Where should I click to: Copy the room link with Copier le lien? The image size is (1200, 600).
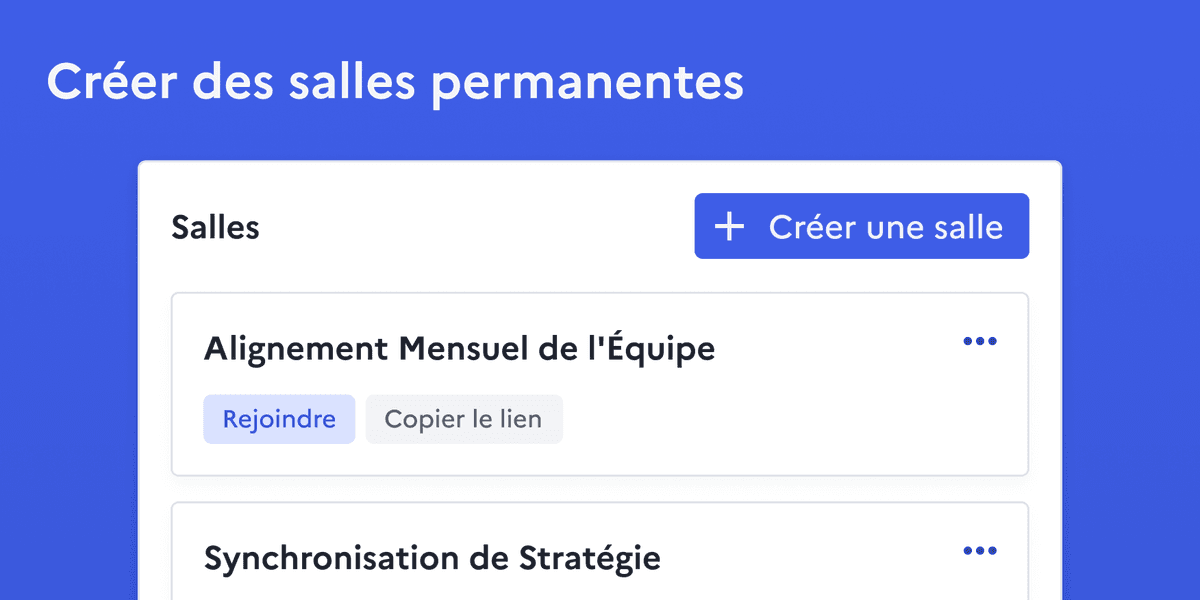(464, 419)
